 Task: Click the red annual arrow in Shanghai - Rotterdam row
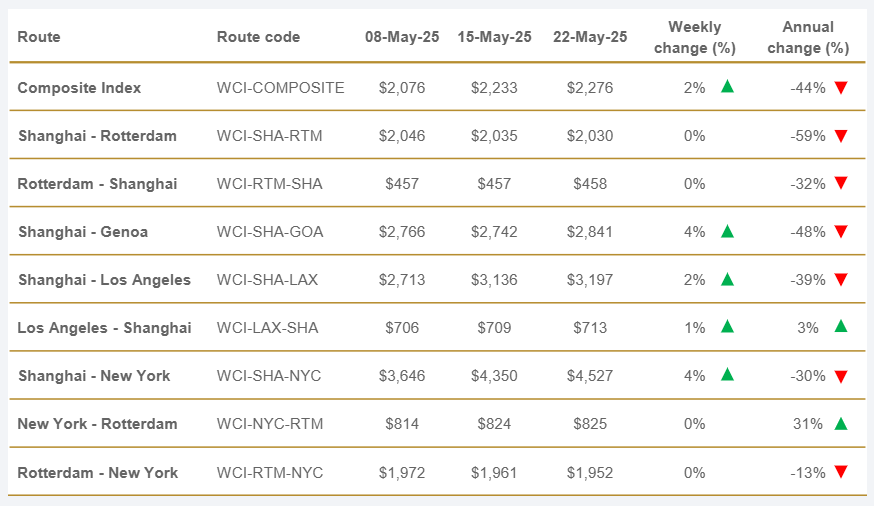coord(841,135)
